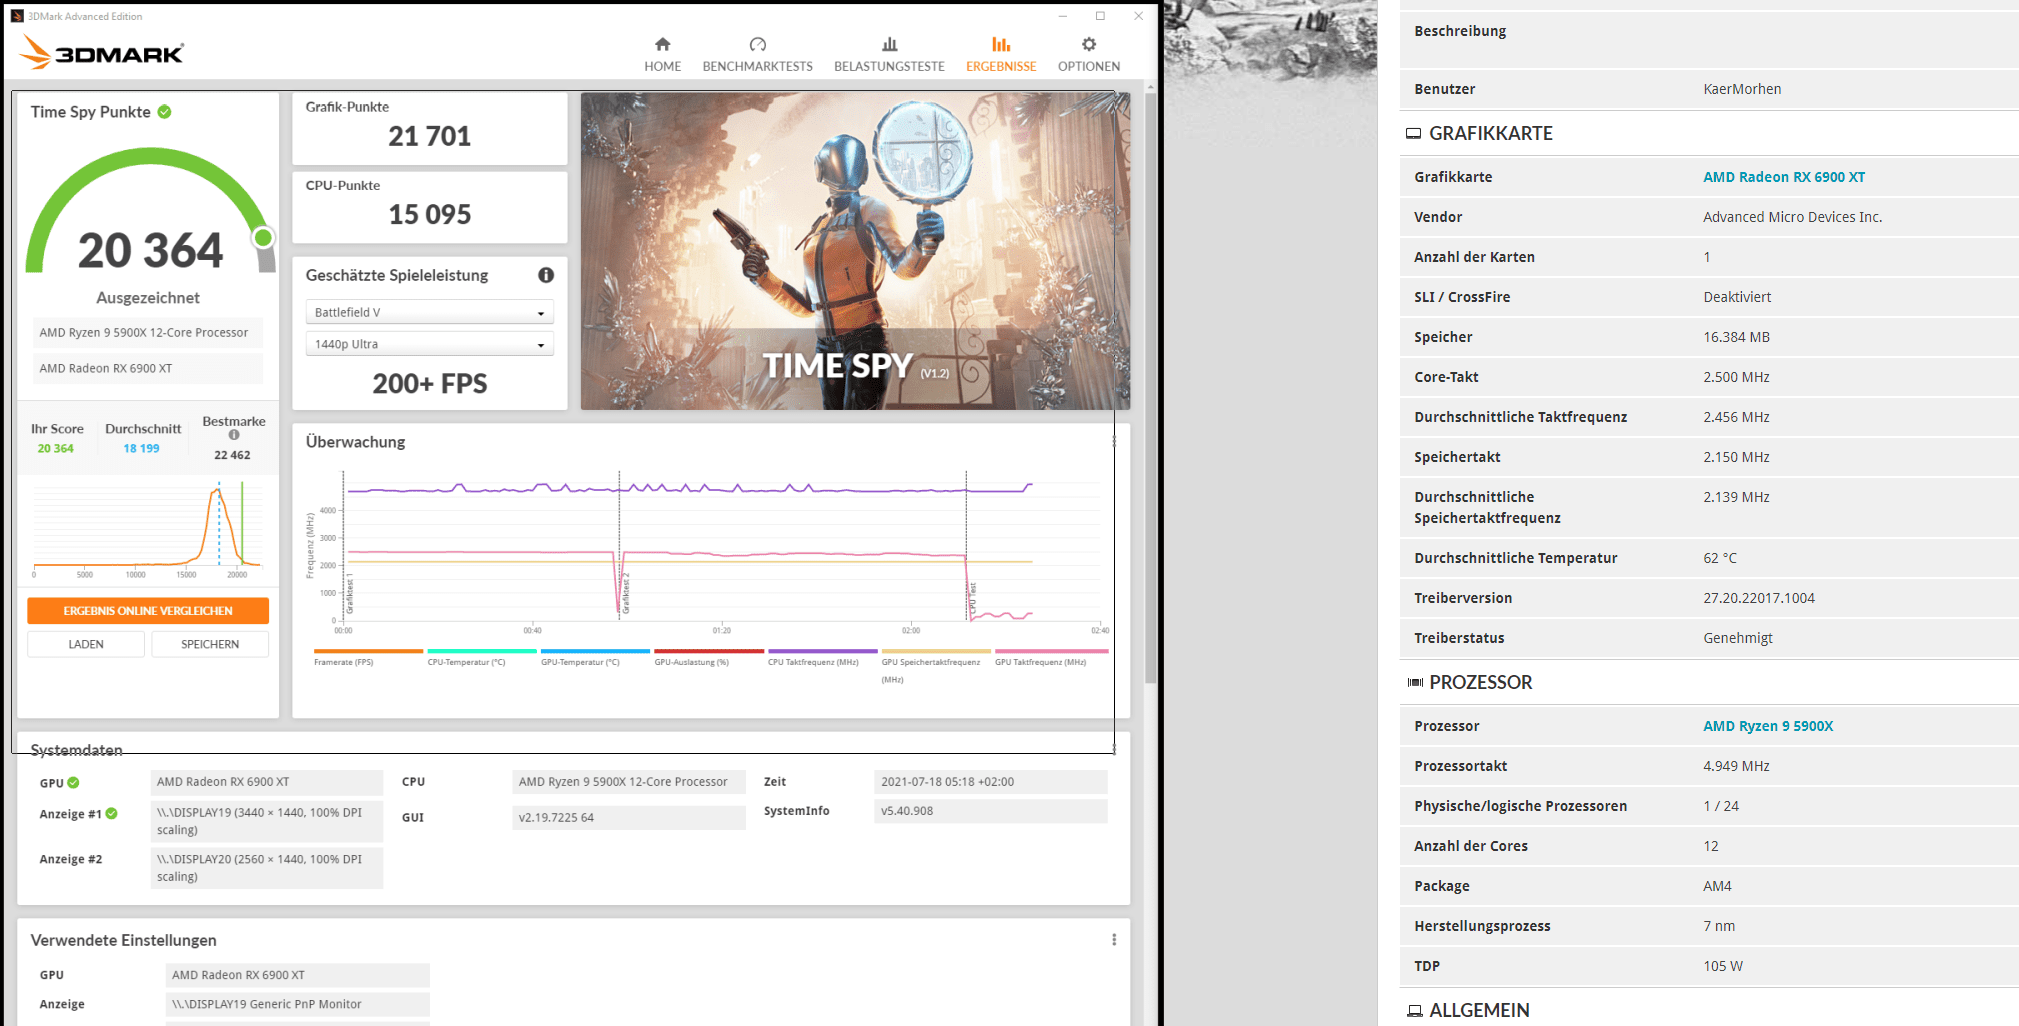Screen dimensions: 2019x1026
Task: Toggle the GPU Speichertaktfrequenz legend line
Action: click(x=935, y=665)
